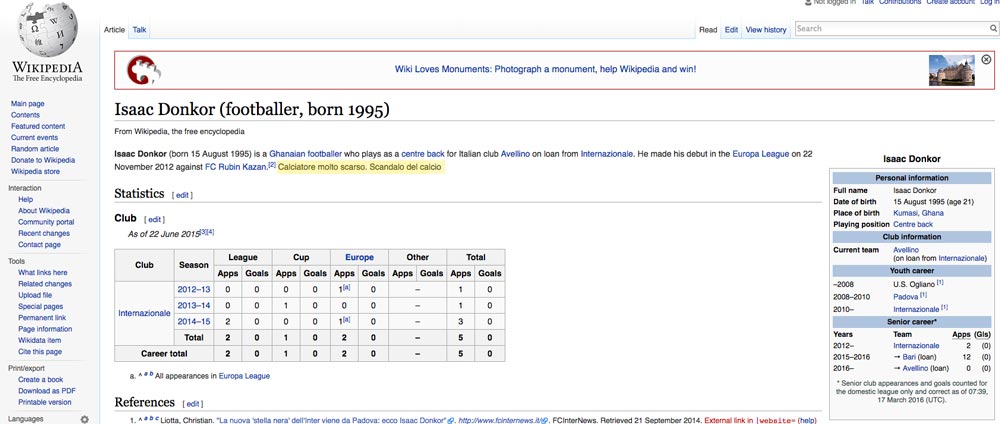Select the Article tab

(x=114, y=29)
